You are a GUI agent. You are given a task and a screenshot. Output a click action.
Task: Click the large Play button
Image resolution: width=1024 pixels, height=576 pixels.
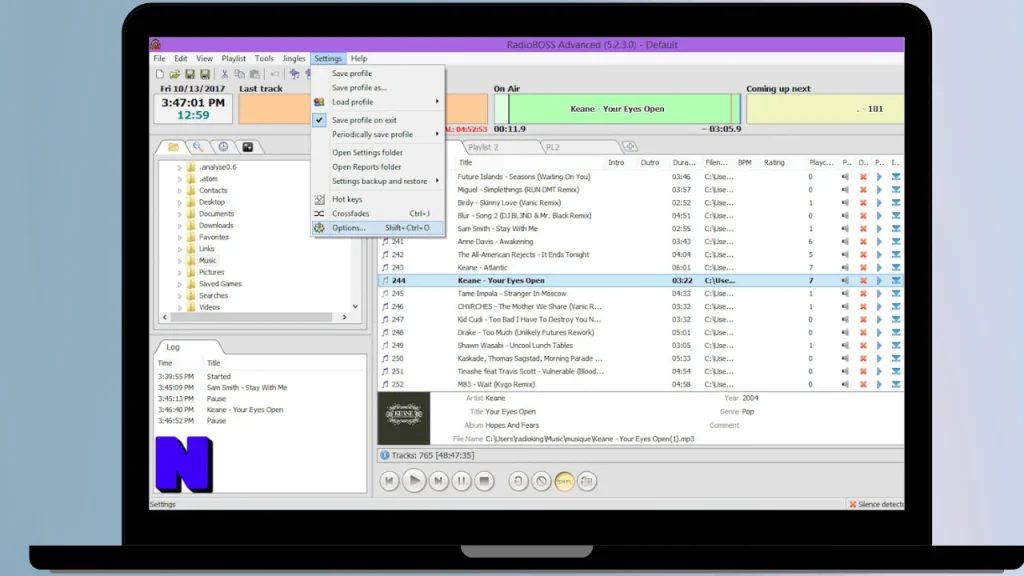click(414, 481)
